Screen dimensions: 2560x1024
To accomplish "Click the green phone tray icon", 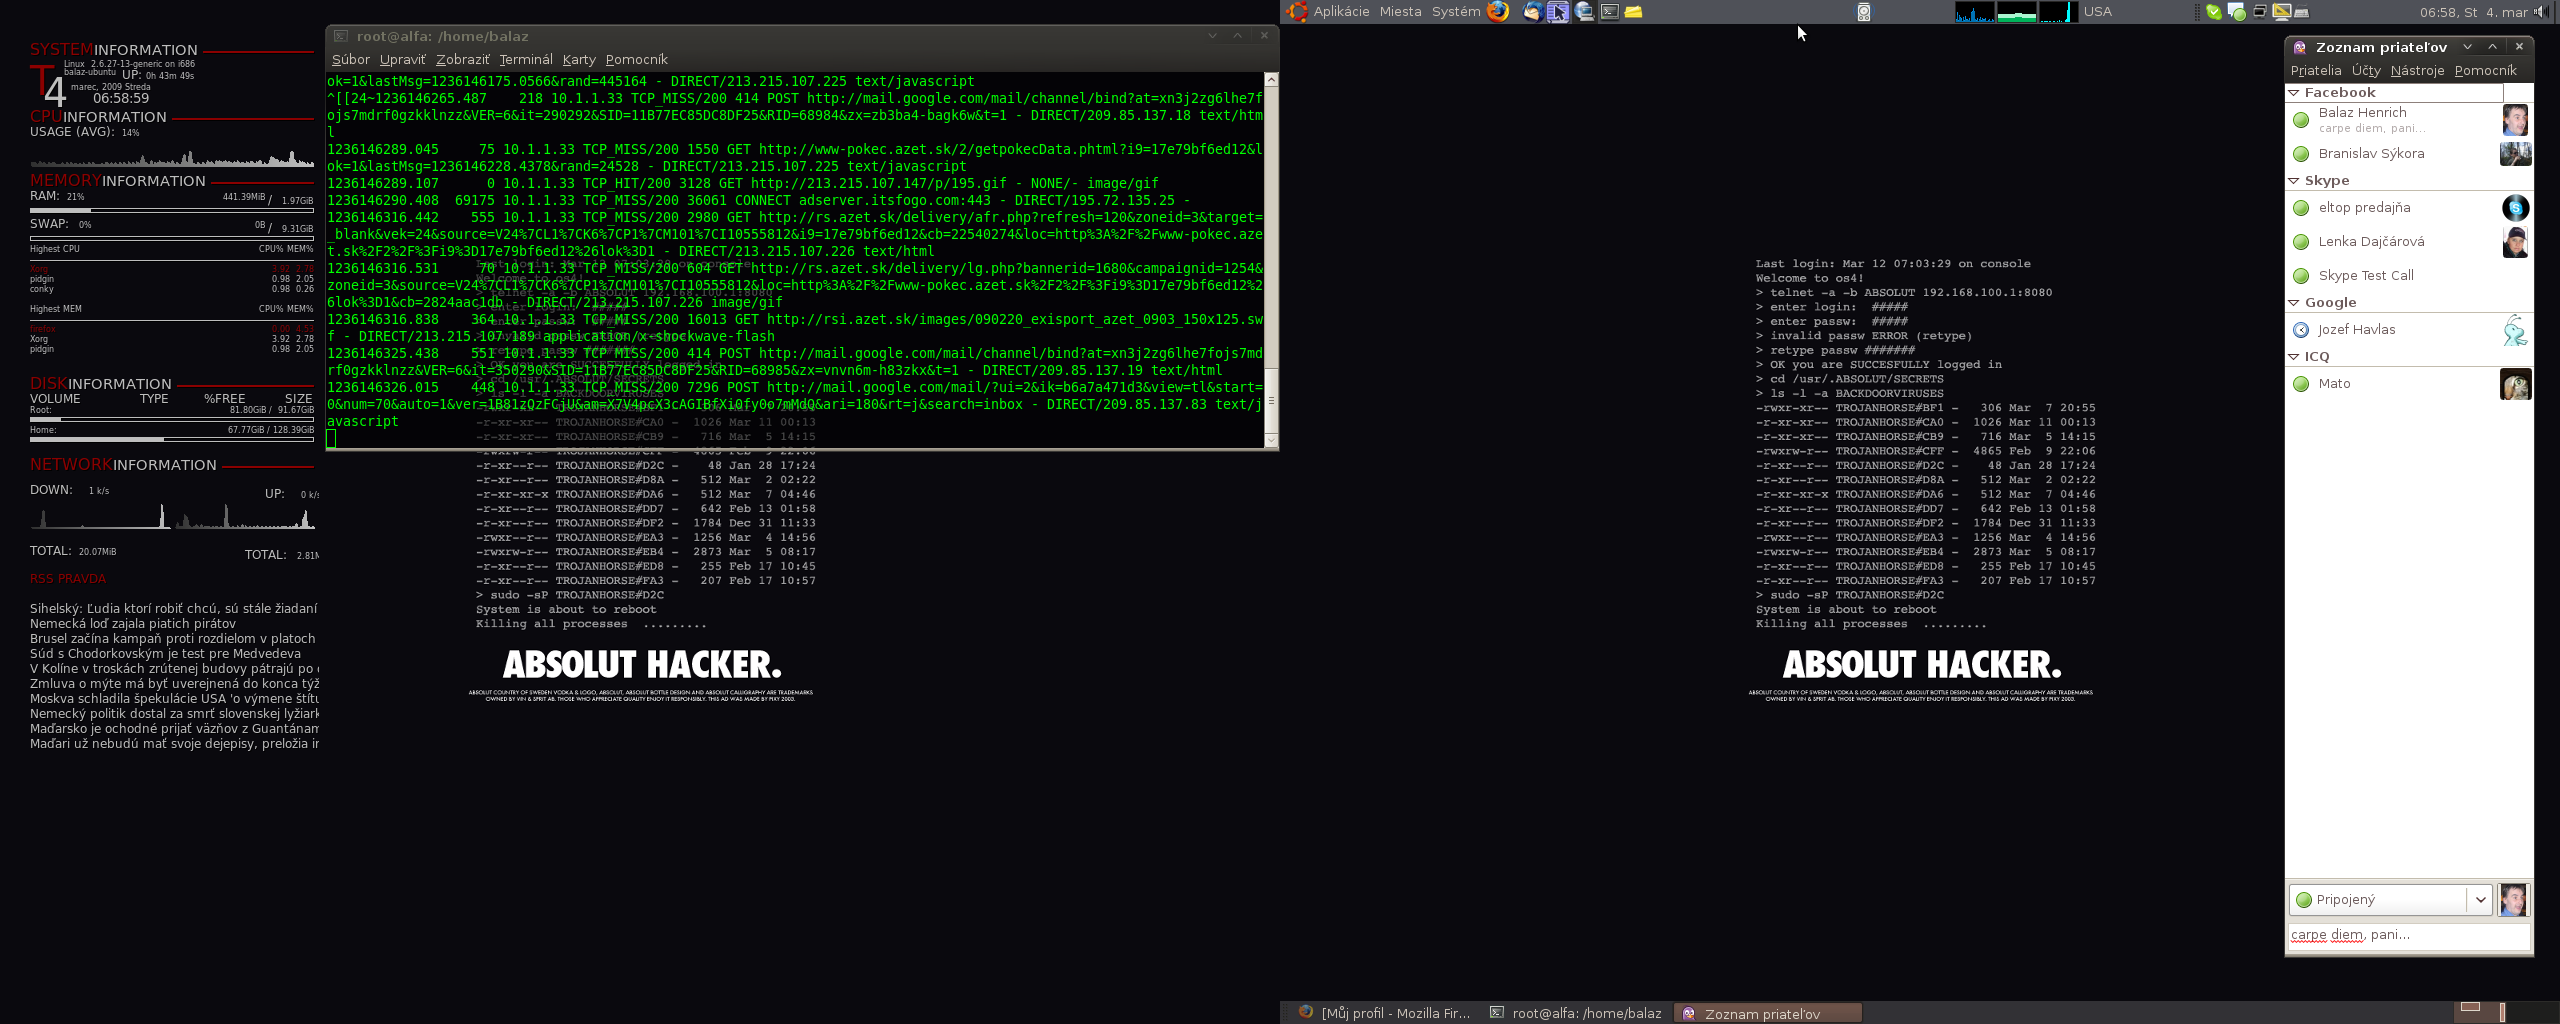I will [x=2214, y=12].
